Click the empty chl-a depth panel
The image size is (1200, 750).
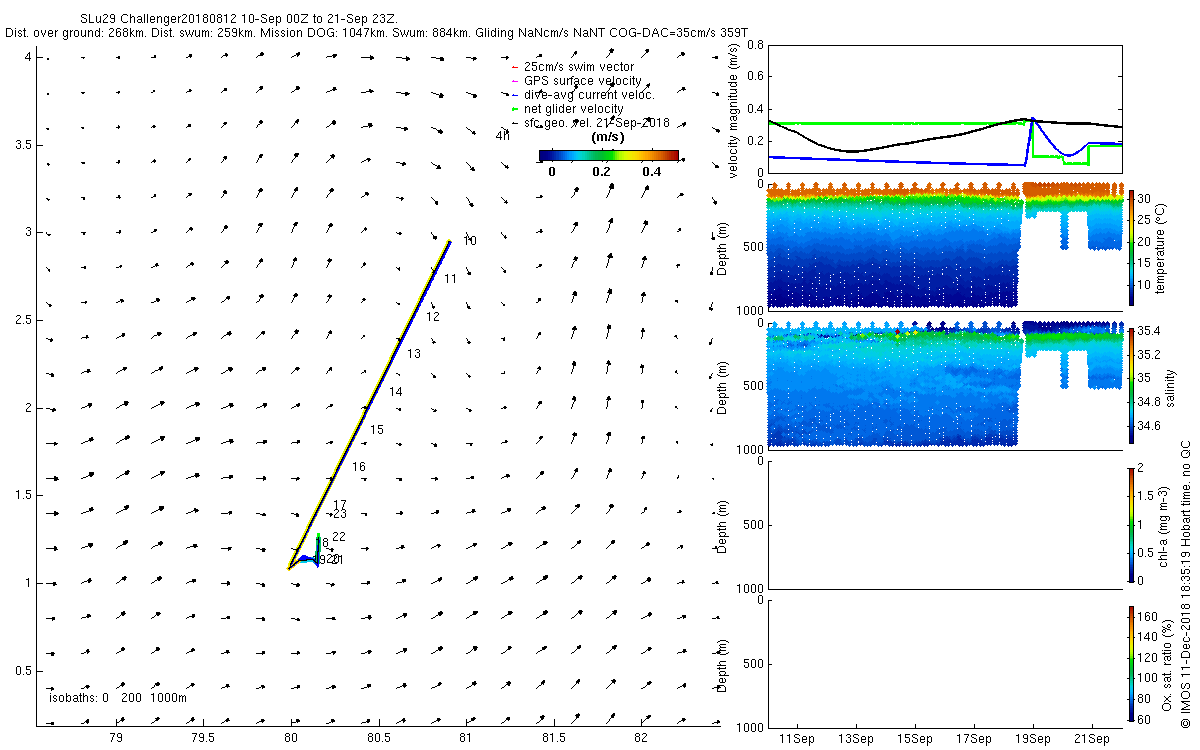coord(944,524)
